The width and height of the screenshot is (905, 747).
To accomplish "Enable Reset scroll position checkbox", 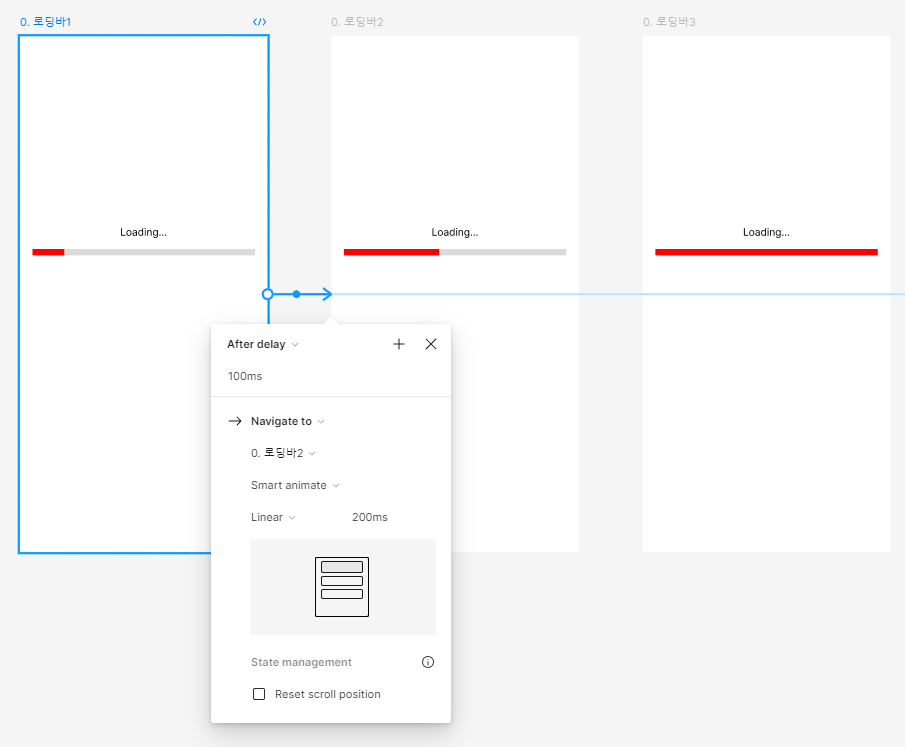I will point(259,694).
